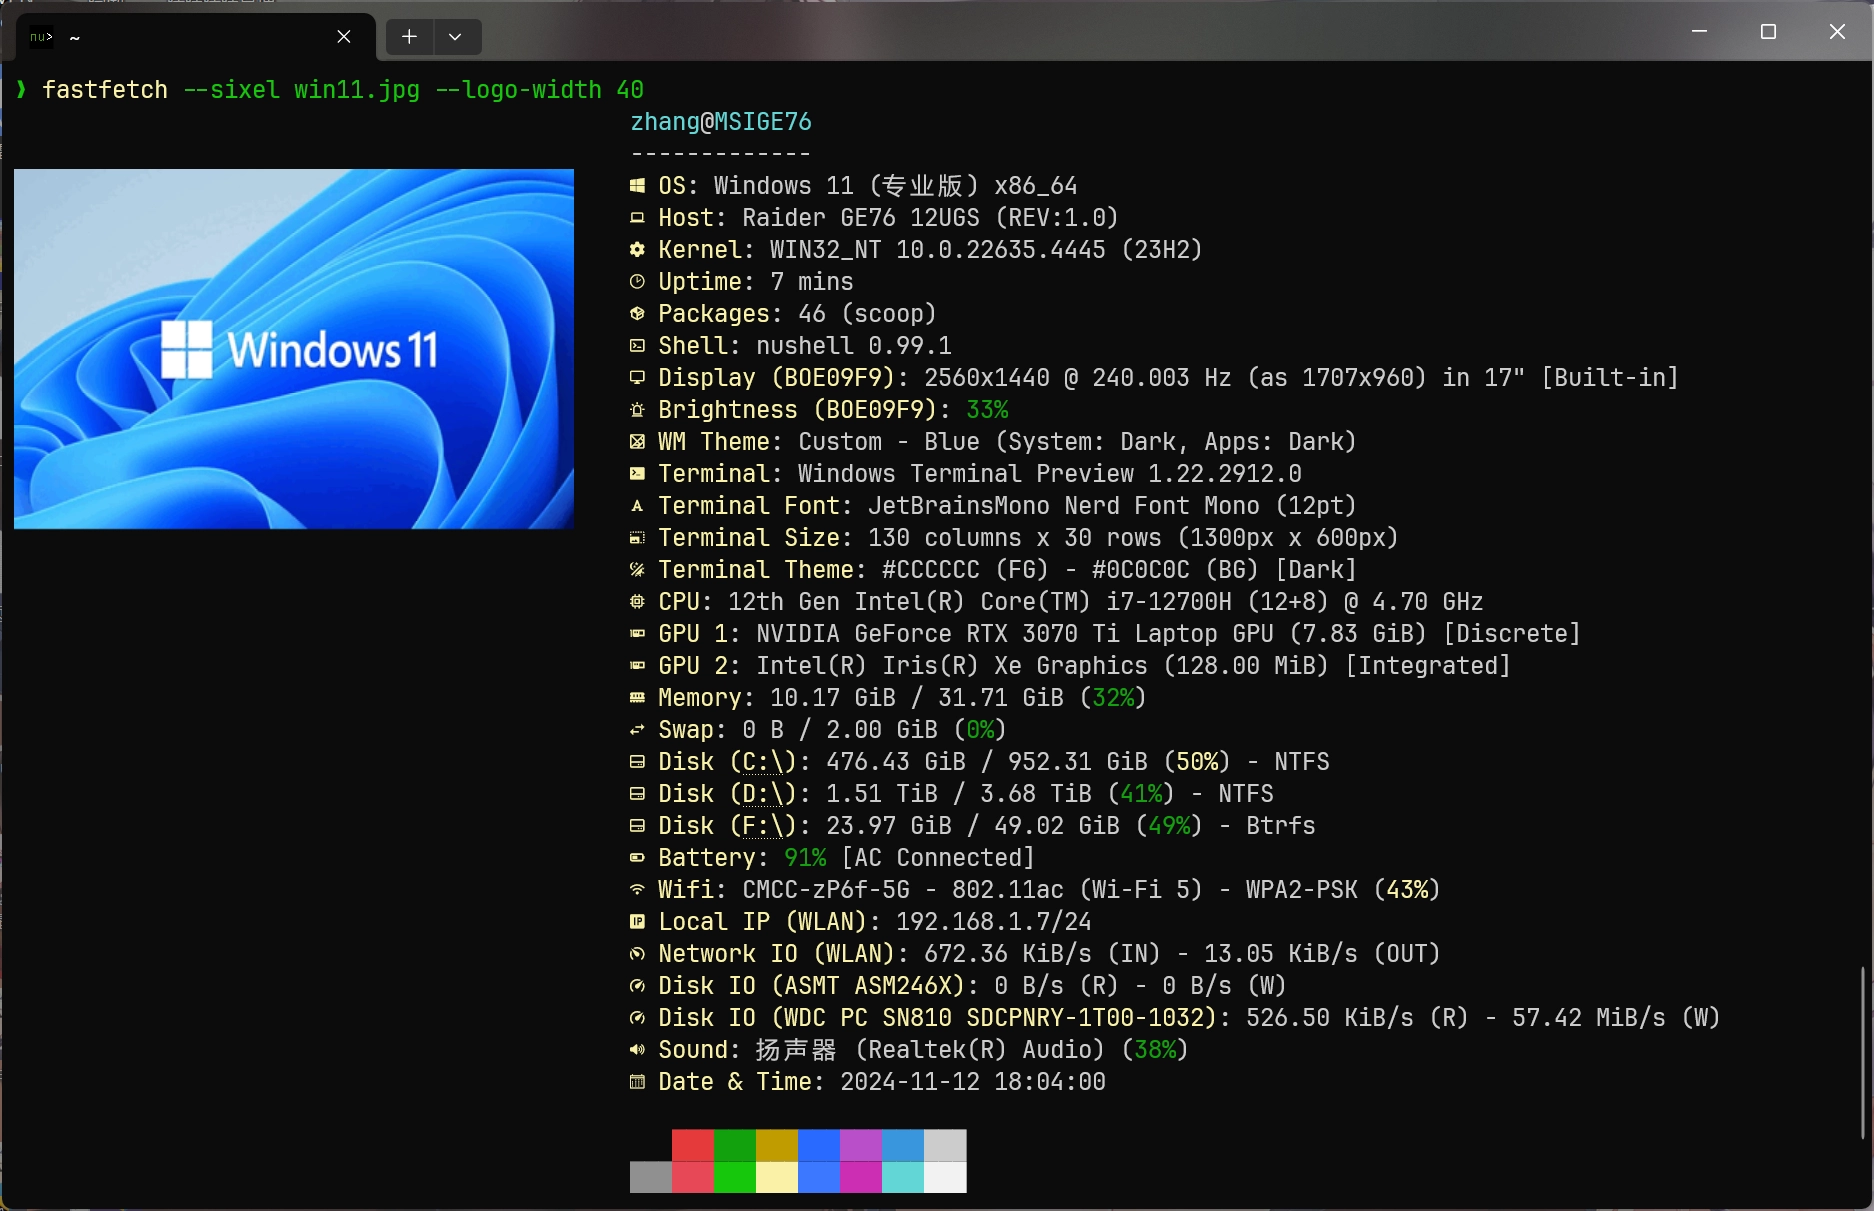The image size is (1874, 1211).
Task: Maximize the Windows Terminal window
Action: click(1768, 32)
